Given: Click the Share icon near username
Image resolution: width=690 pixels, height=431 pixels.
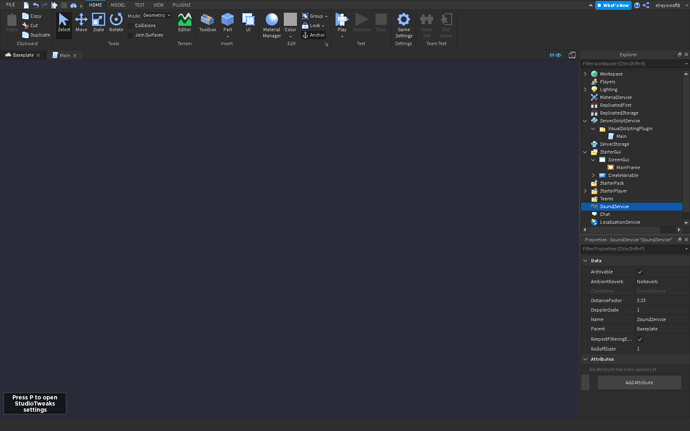Looking at the screenshot, I should pyautogui.click(x=646, y=5).
